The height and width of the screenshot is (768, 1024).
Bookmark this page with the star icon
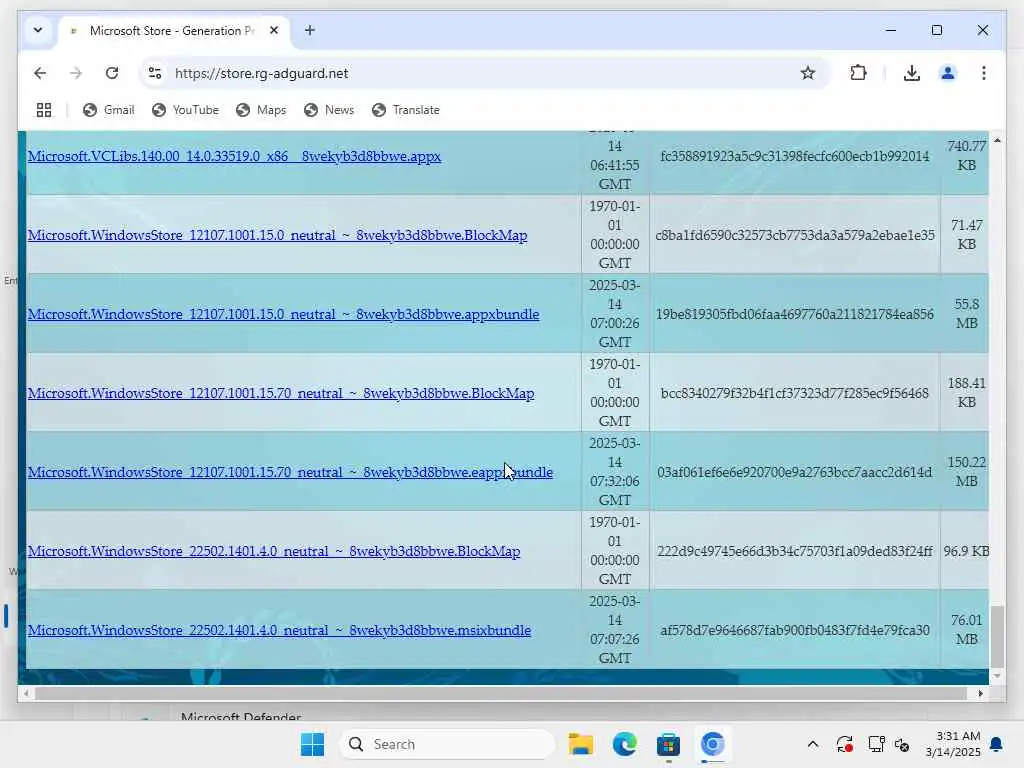point(808,73)
